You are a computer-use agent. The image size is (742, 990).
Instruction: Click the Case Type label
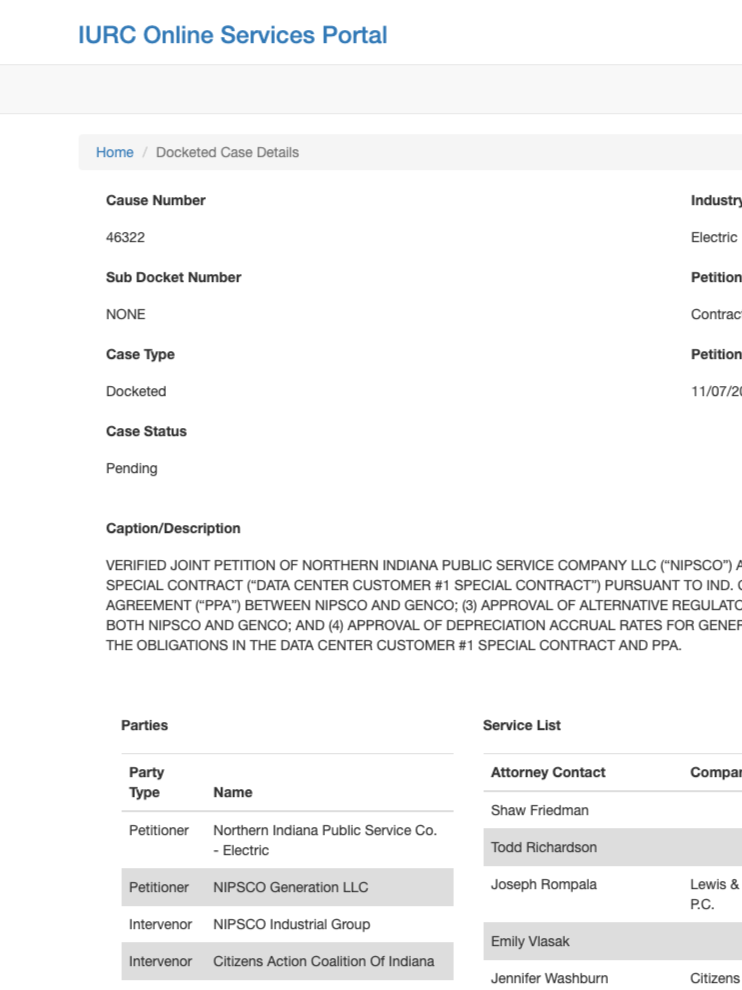point(140,354)
